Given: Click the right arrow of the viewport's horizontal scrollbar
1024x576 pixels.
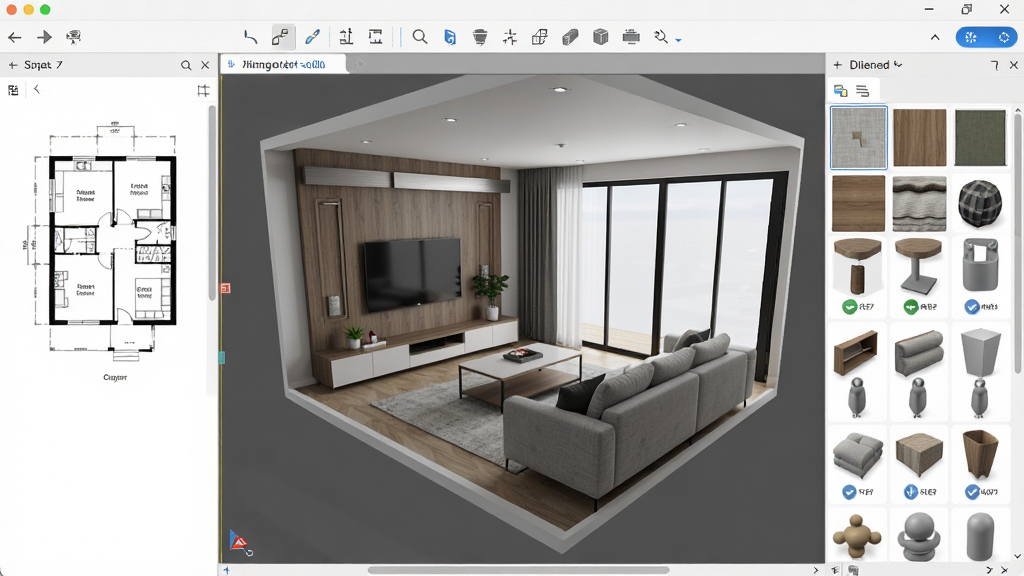Looking at the screenshot, I should point(816,570).
